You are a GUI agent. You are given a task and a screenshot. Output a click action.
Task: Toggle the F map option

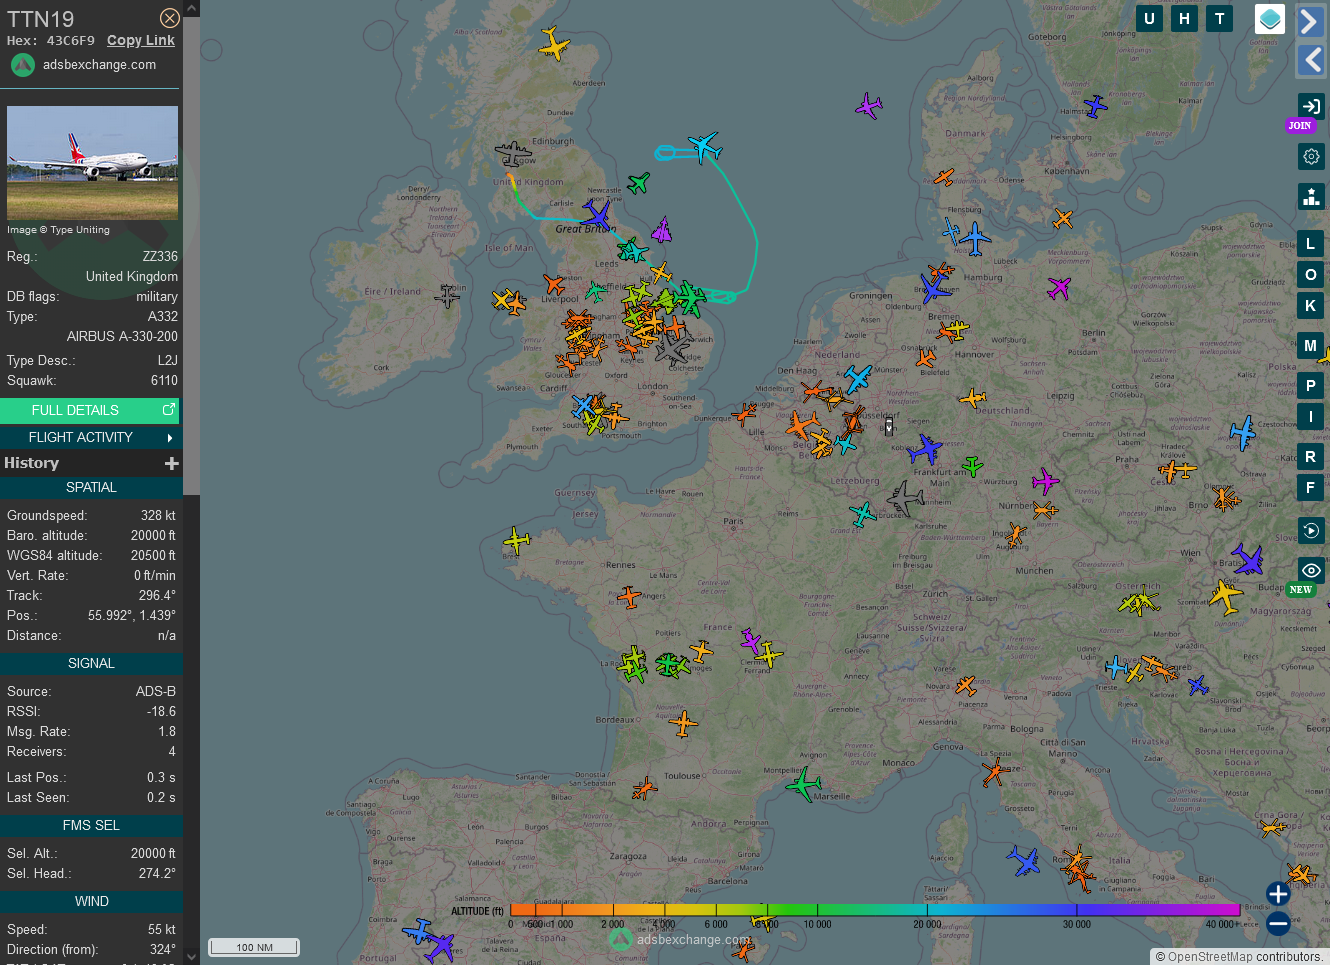pyautogui.click(x=1311, y=487)
